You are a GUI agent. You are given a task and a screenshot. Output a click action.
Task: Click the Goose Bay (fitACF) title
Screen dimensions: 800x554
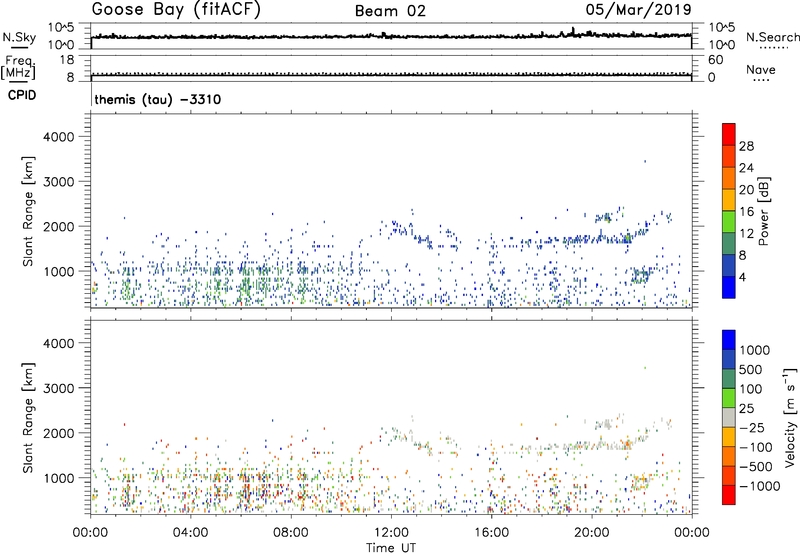pyautogui.click(x=176, y=10)
